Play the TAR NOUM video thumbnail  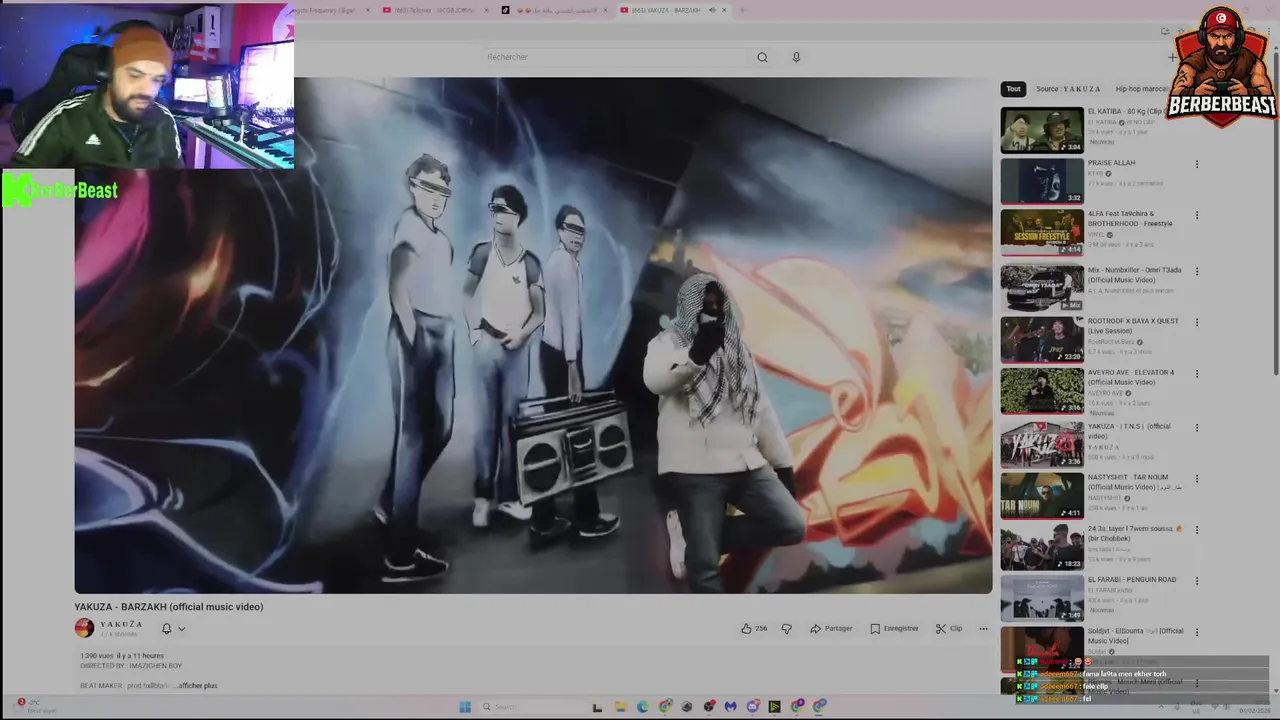tap(1042, 495)
